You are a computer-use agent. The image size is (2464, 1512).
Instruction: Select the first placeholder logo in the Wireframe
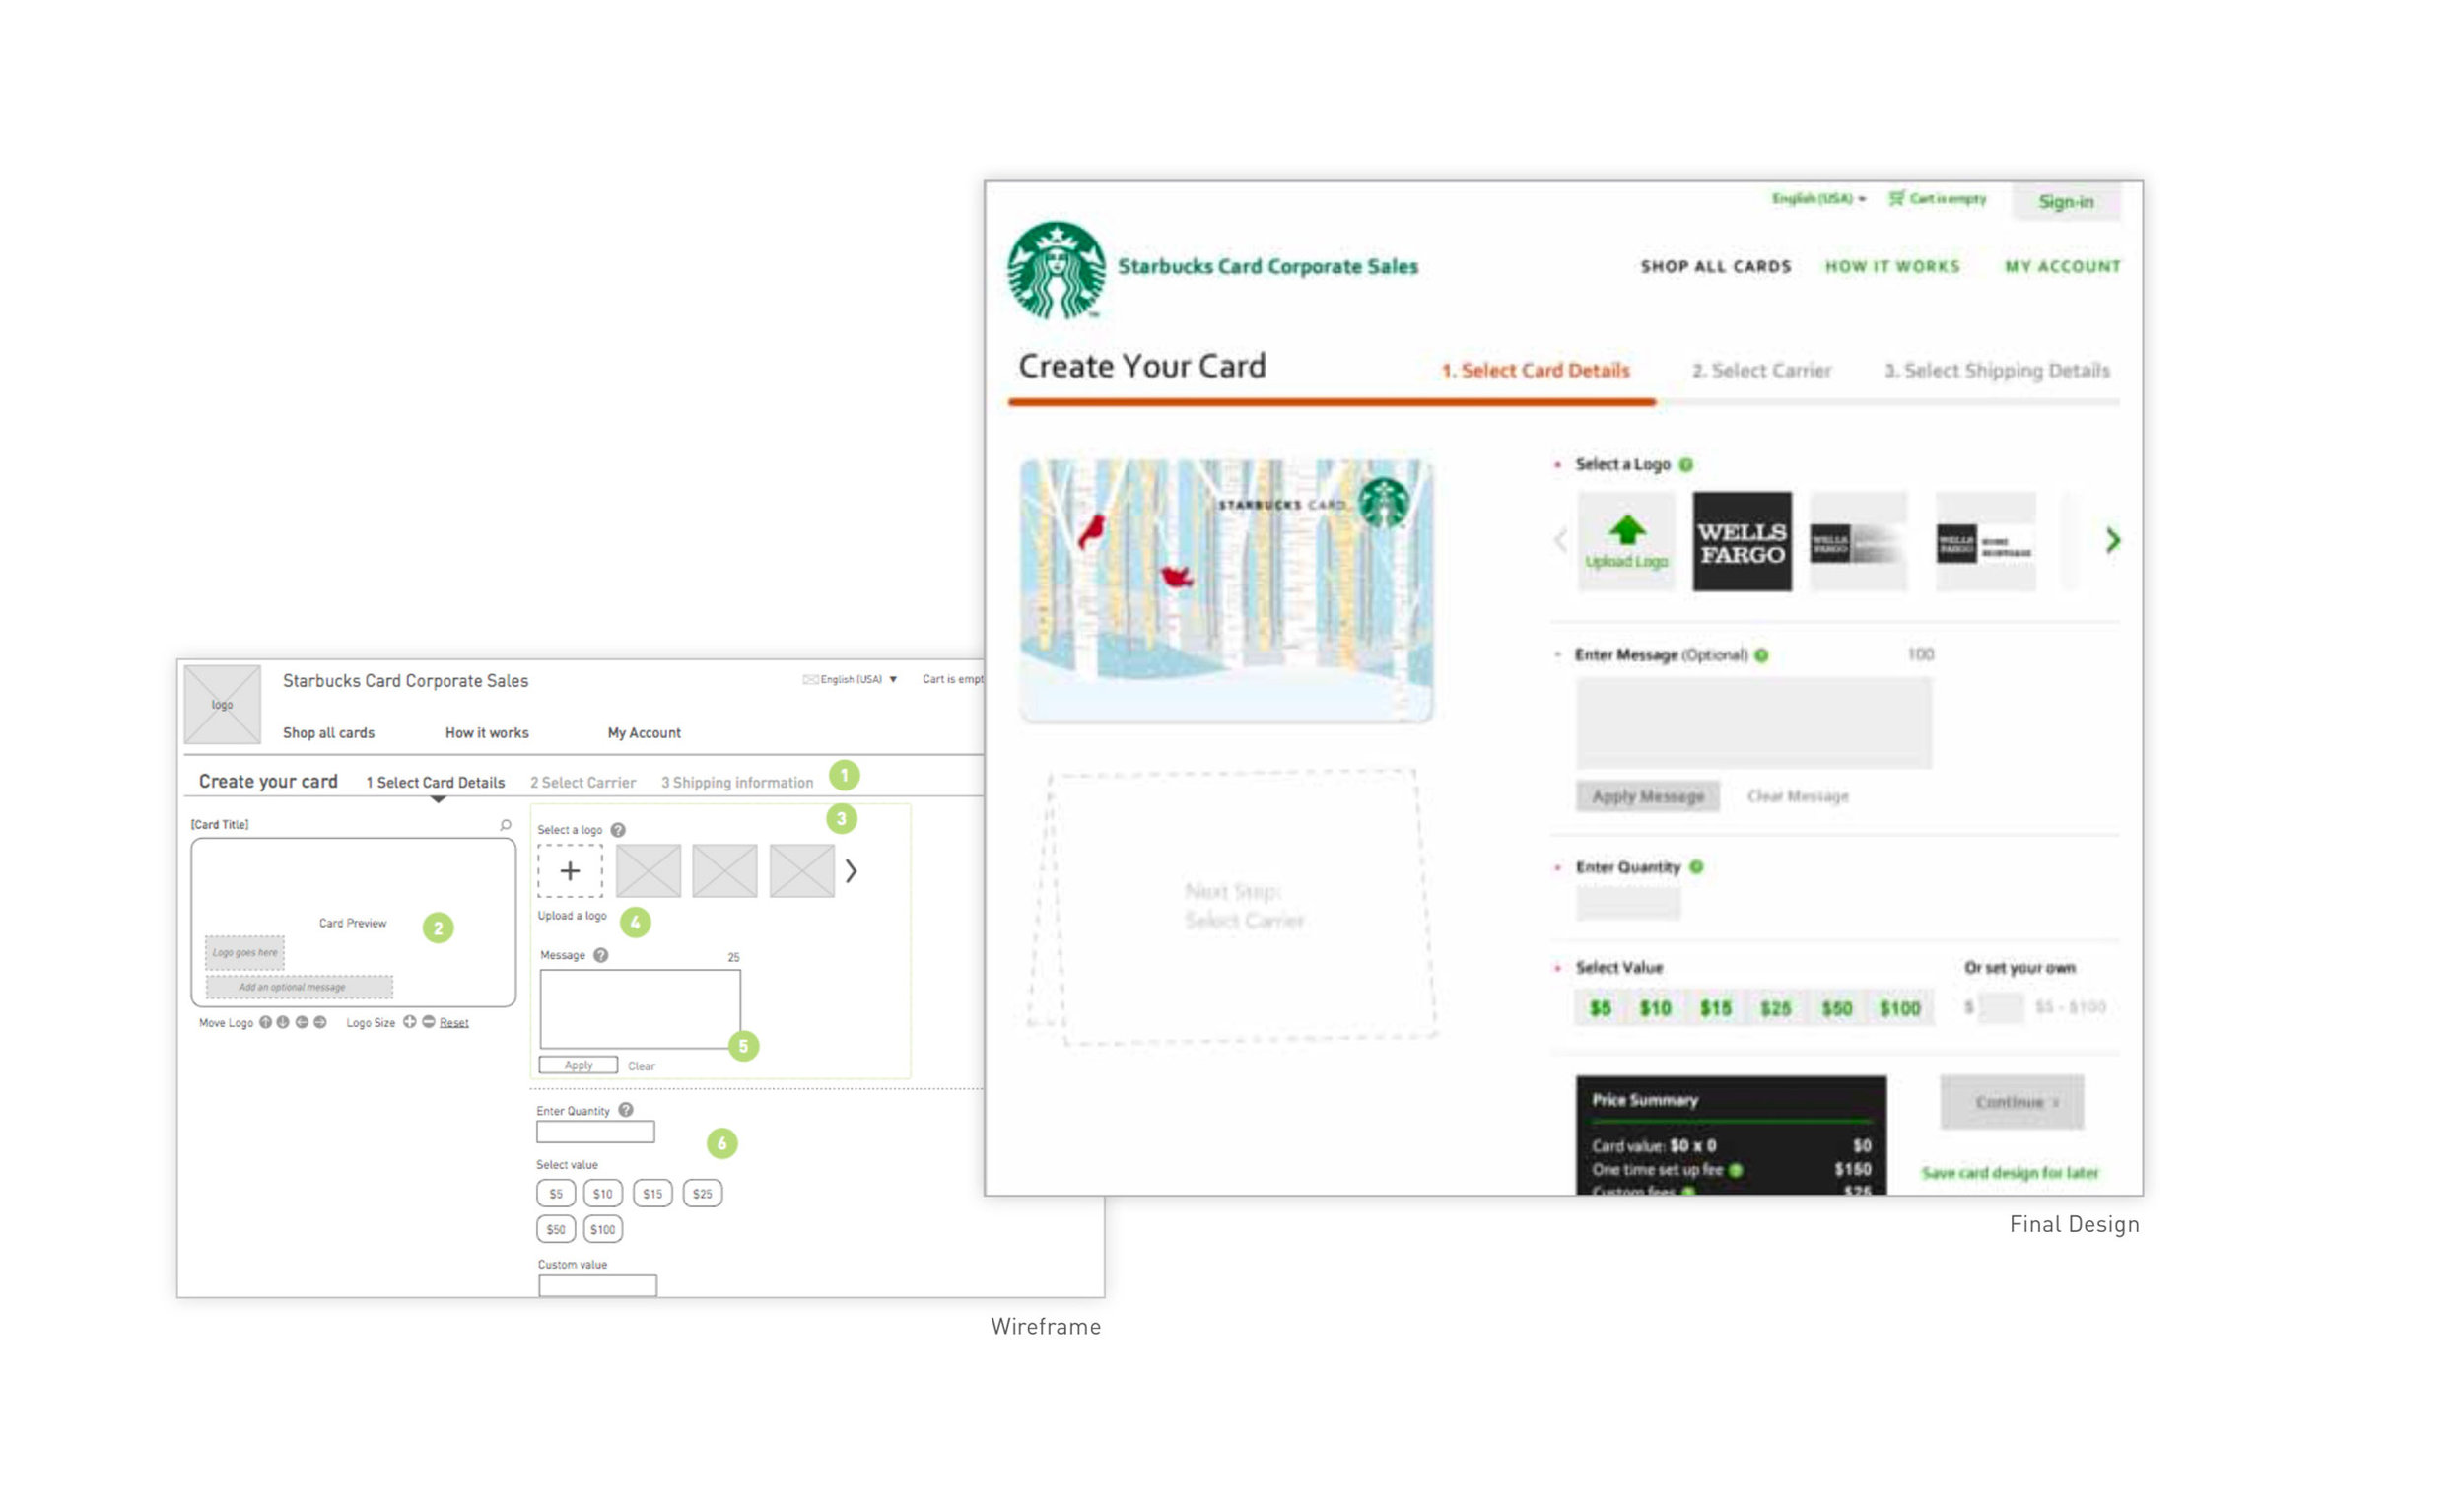pyautogui.click(x=649, y=871)
